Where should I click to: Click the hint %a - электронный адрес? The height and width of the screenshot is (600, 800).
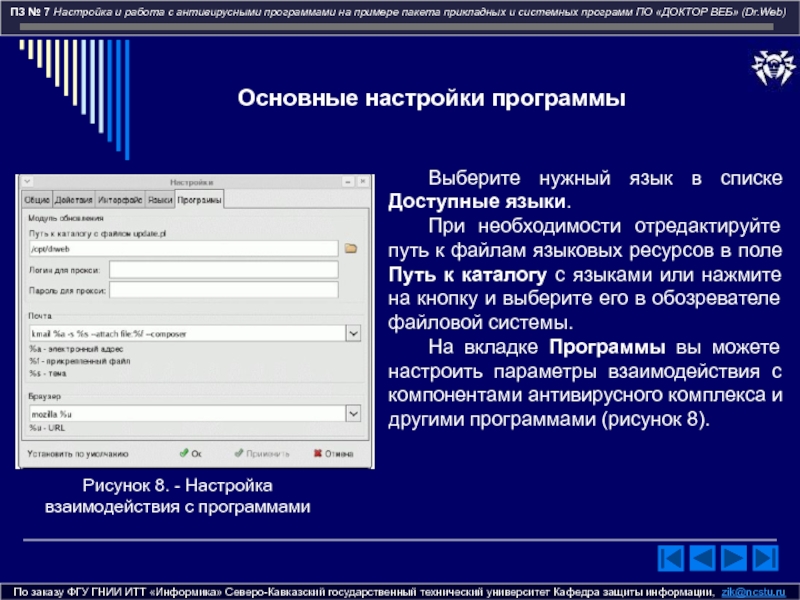click(76, 349)
